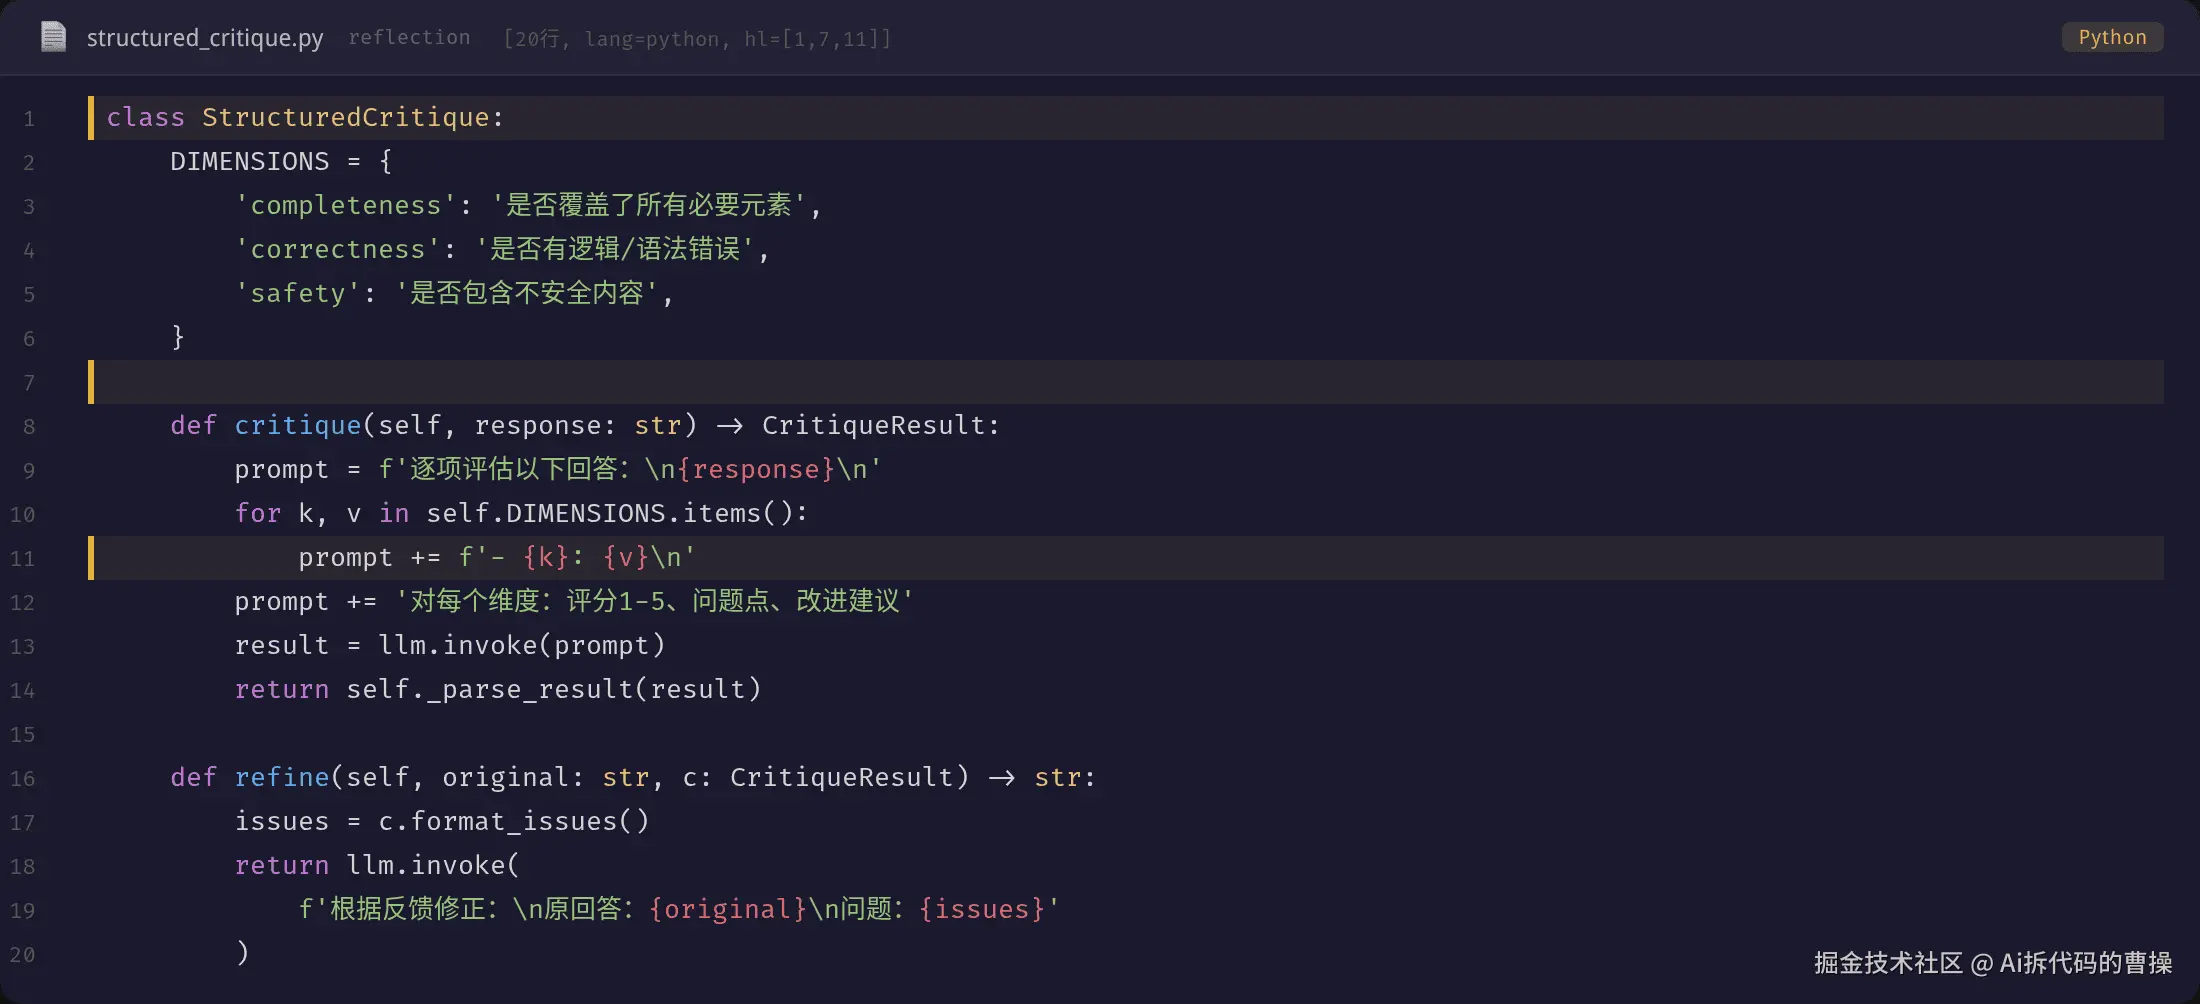Click the closing brace on line 6
Screen dimensions: 2200x1004
(178, 337)
